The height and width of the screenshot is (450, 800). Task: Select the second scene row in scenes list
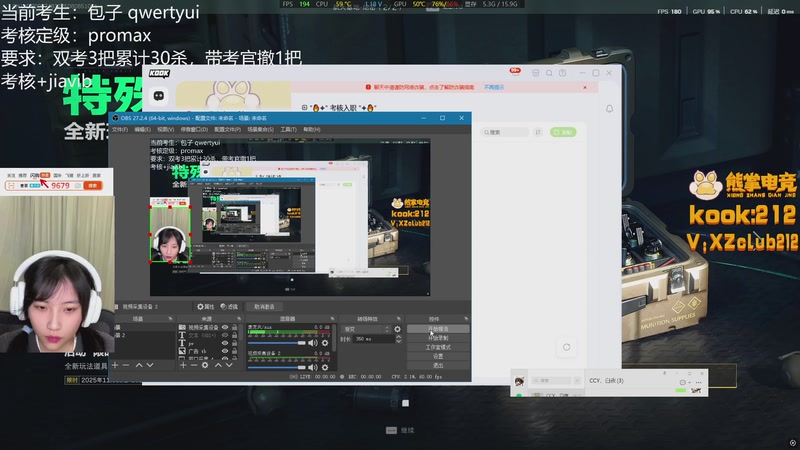144,335
